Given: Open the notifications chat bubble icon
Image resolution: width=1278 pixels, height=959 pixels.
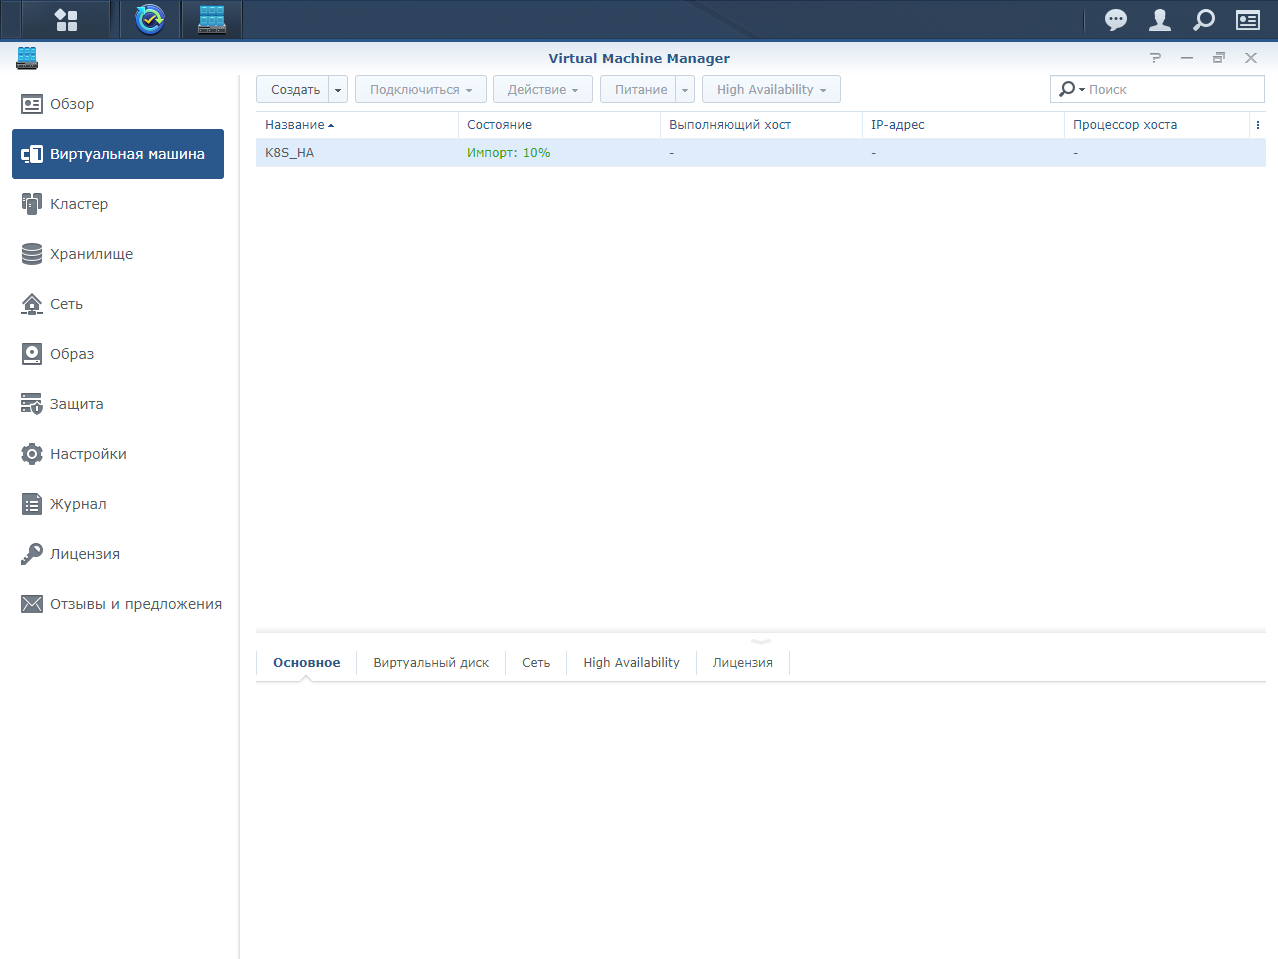Looking at the screenshot, I should pos(1116,20).
